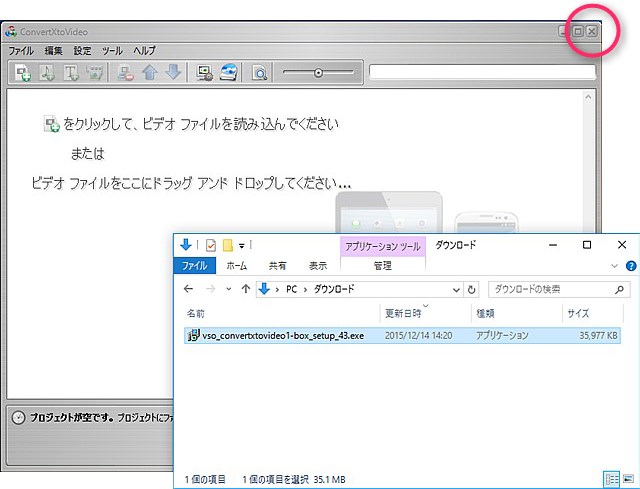Expand the address bar history dropdown

(x=456, y=290)
